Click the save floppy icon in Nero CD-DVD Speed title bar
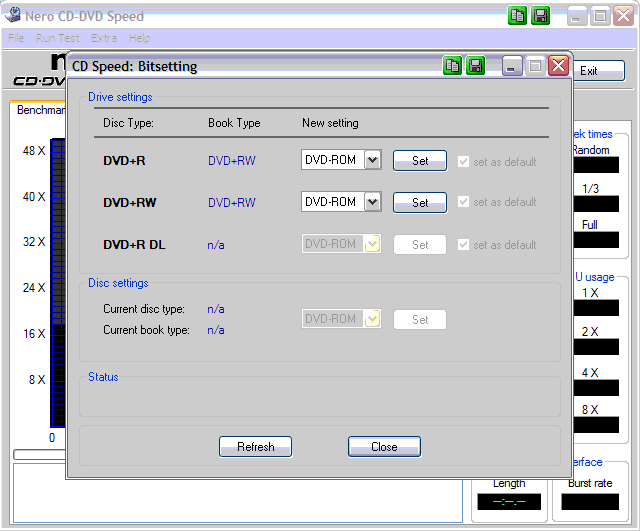640x531 pixels. tap(541, 16)
